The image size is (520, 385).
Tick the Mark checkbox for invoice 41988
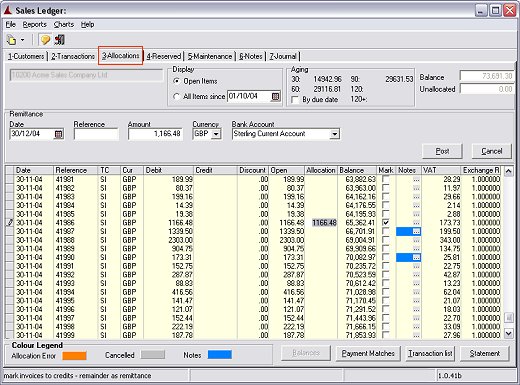click(386, 240)
